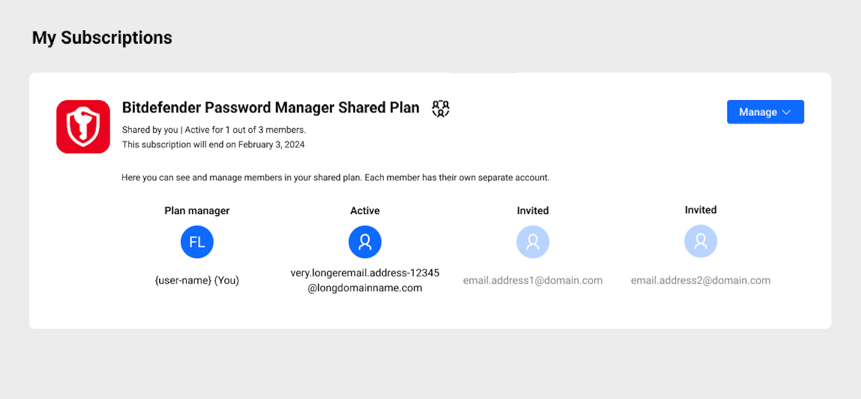Click the Active member avatar icon
Viewport: 861px width, 399px height.
coord(365,242)
